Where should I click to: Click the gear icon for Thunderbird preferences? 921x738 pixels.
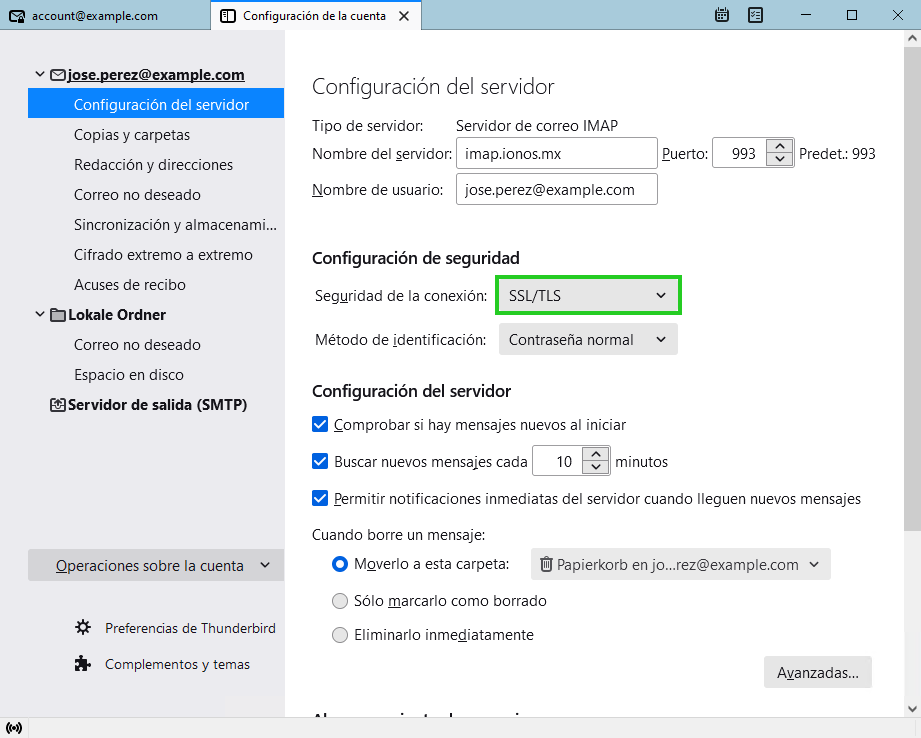click(x=83, y=628)
